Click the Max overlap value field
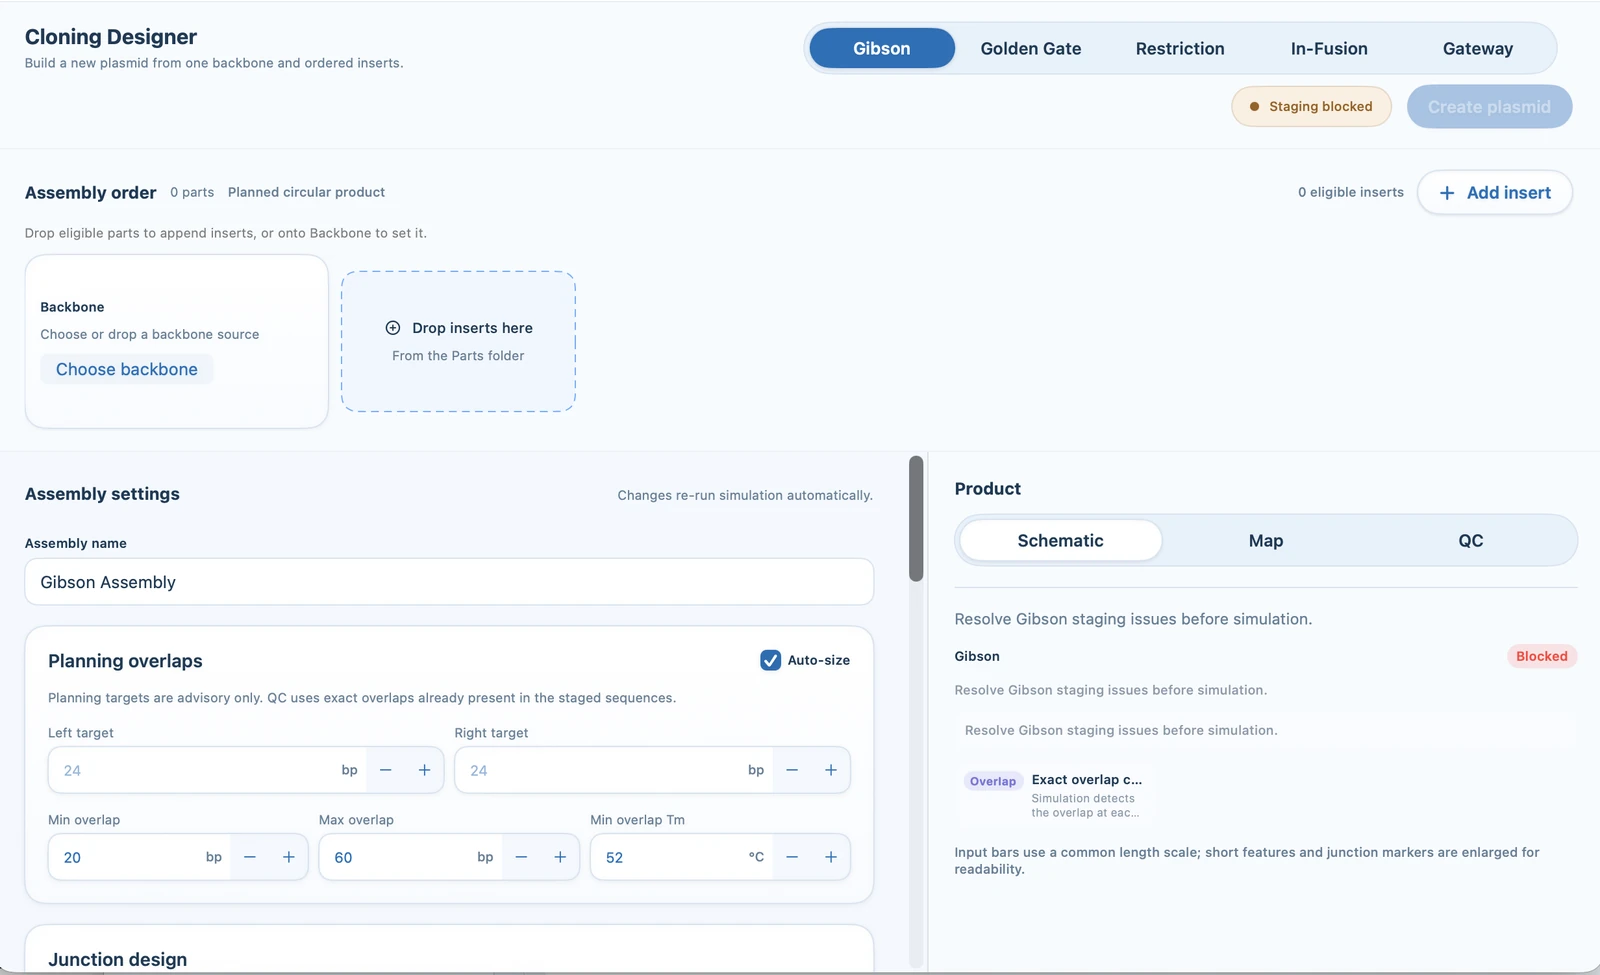This screenshot has width=1600, height=975. [x=411, y=857]
